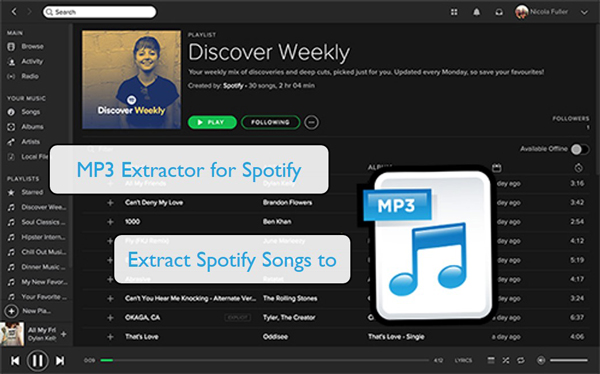Screen dimensions: 600x374
Task: Sort by duration clock icon
Action: tap(579, 167)
